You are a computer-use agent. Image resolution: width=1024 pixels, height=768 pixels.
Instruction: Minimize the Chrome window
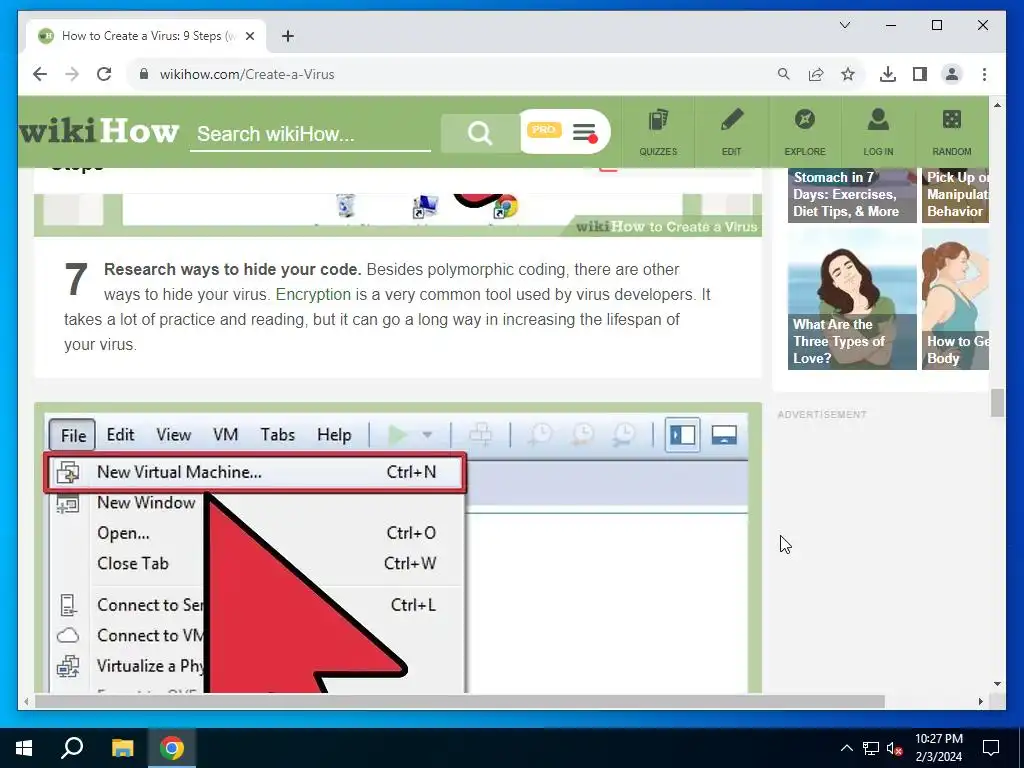click(891, 25)
